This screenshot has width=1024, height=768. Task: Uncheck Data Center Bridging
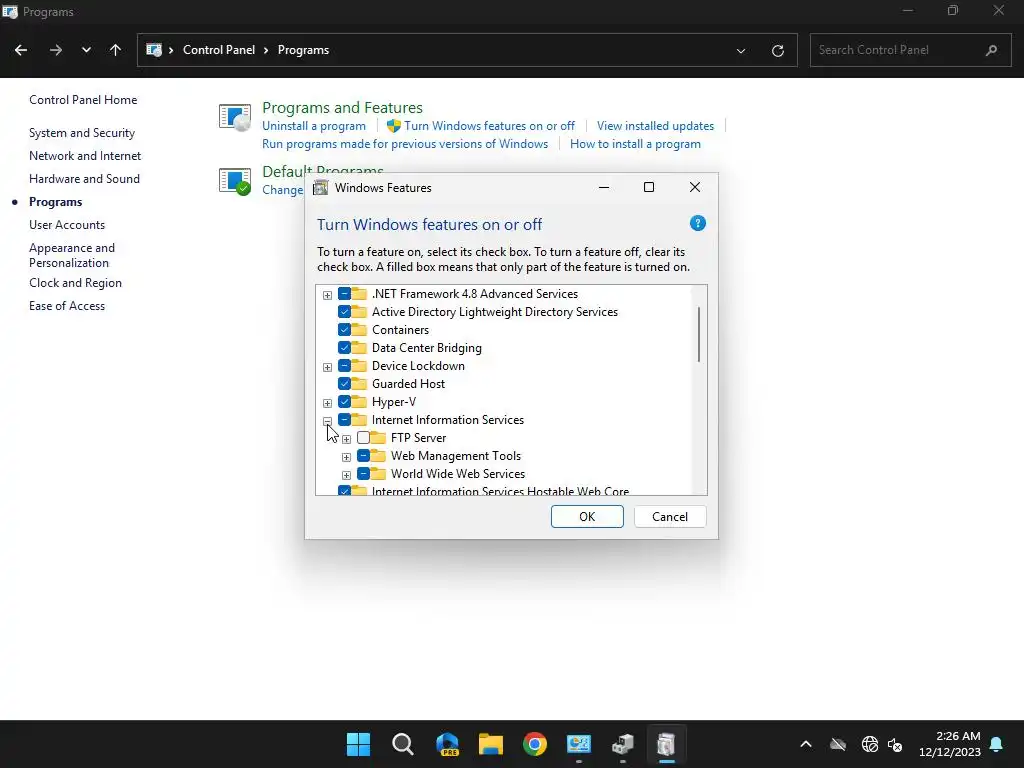coord(344,347)
